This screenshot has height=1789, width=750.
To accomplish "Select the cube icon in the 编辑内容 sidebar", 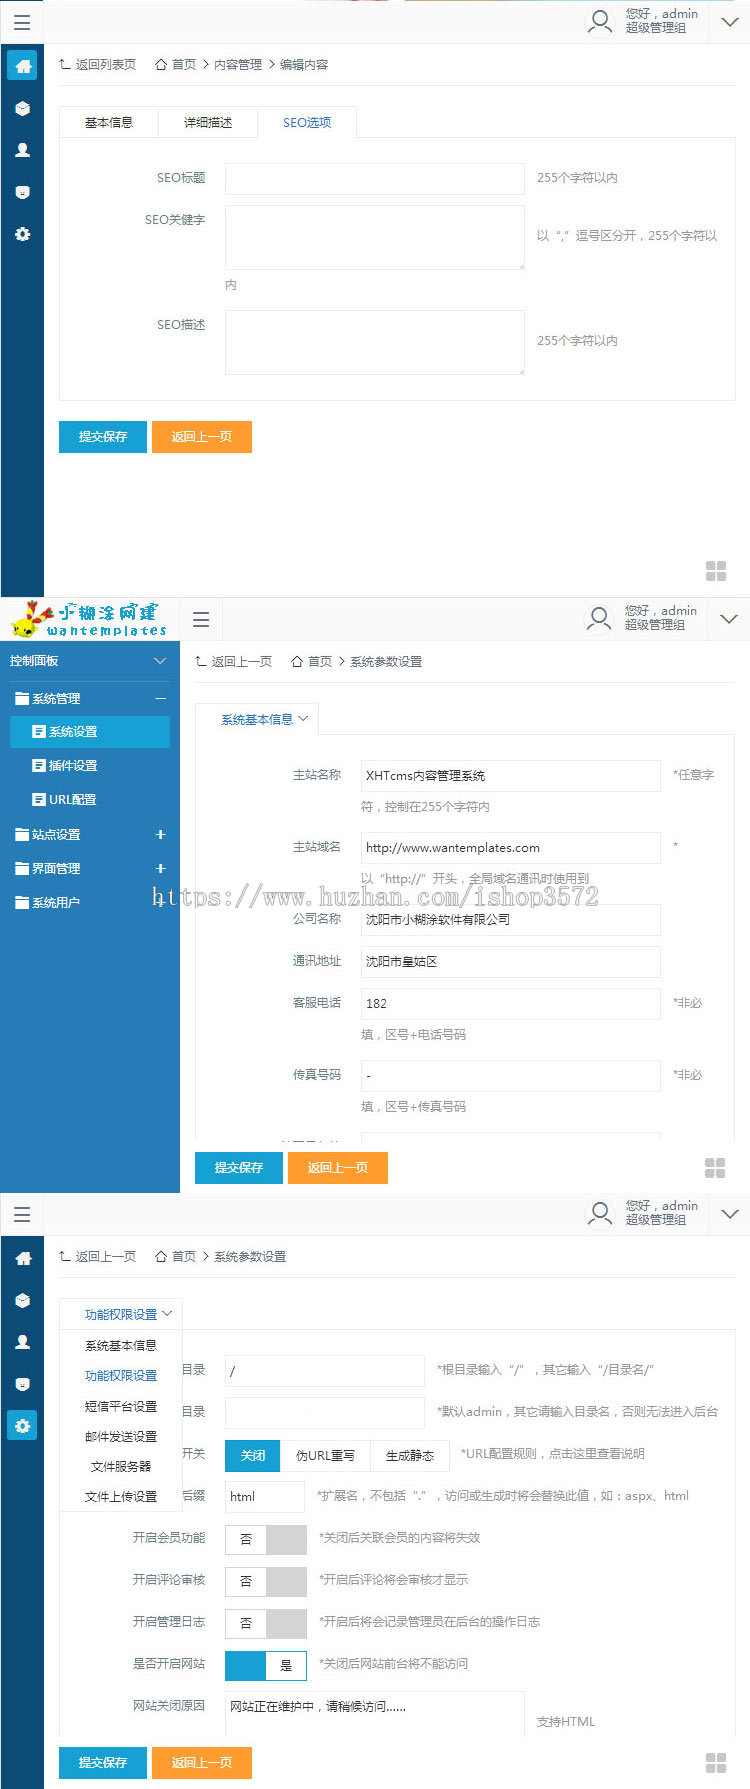I will 22,108.
